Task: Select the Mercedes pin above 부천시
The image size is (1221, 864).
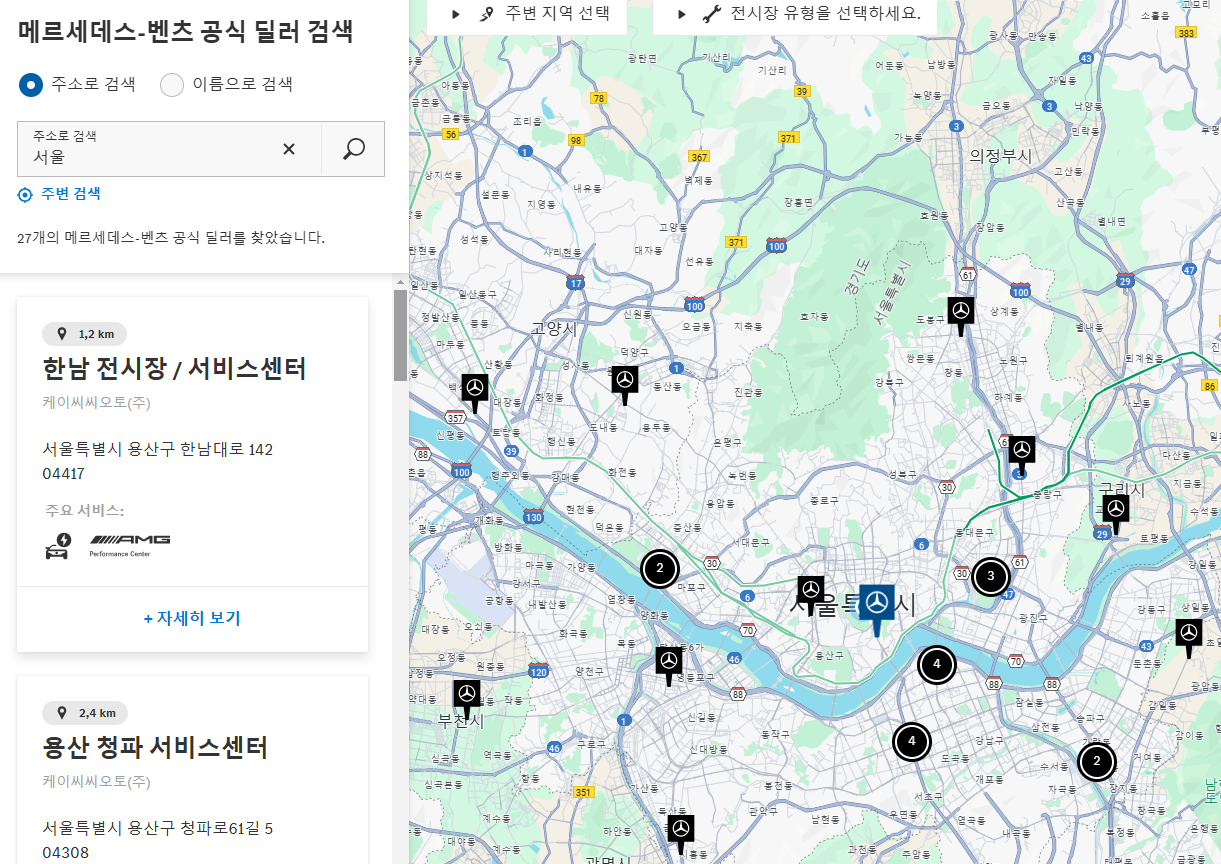Action: click(x=467, y=697)
